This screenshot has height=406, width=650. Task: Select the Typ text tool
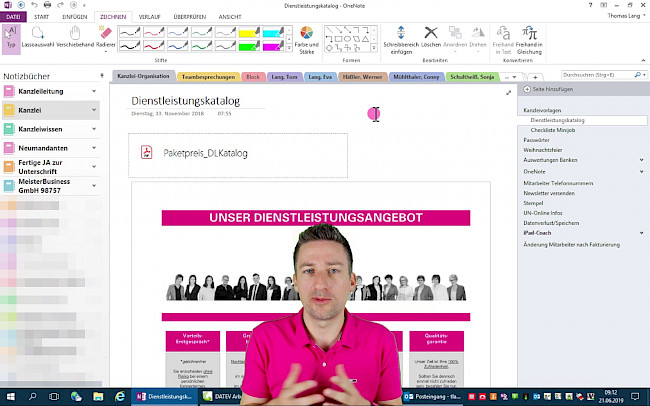(x=11, y=38)
